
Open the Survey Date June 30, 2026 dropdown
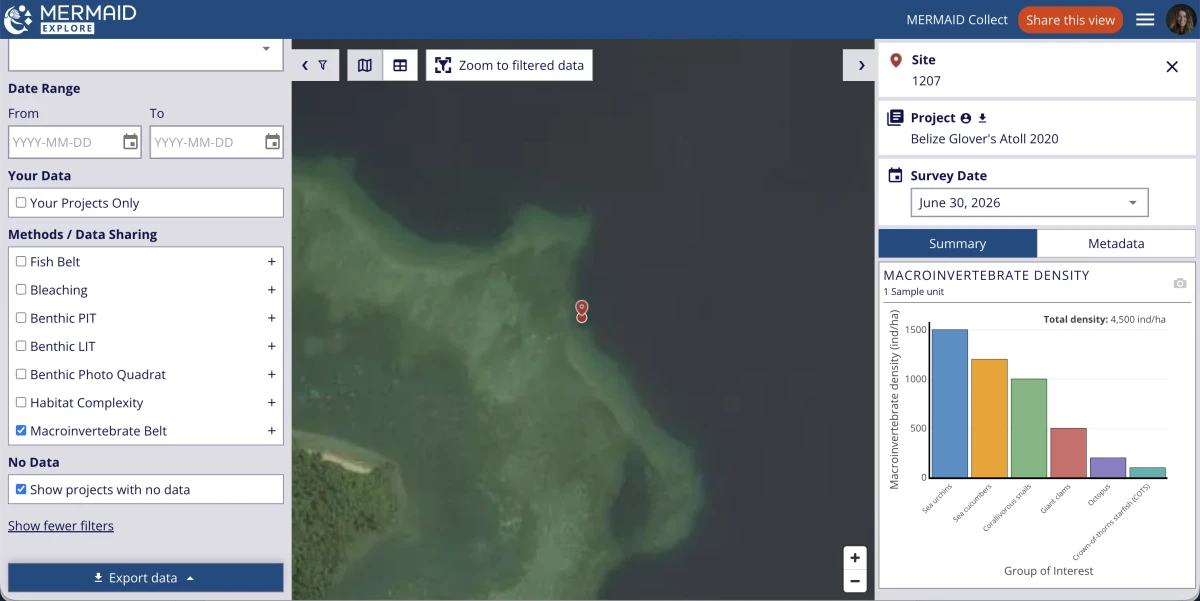tap(1029, 203)
